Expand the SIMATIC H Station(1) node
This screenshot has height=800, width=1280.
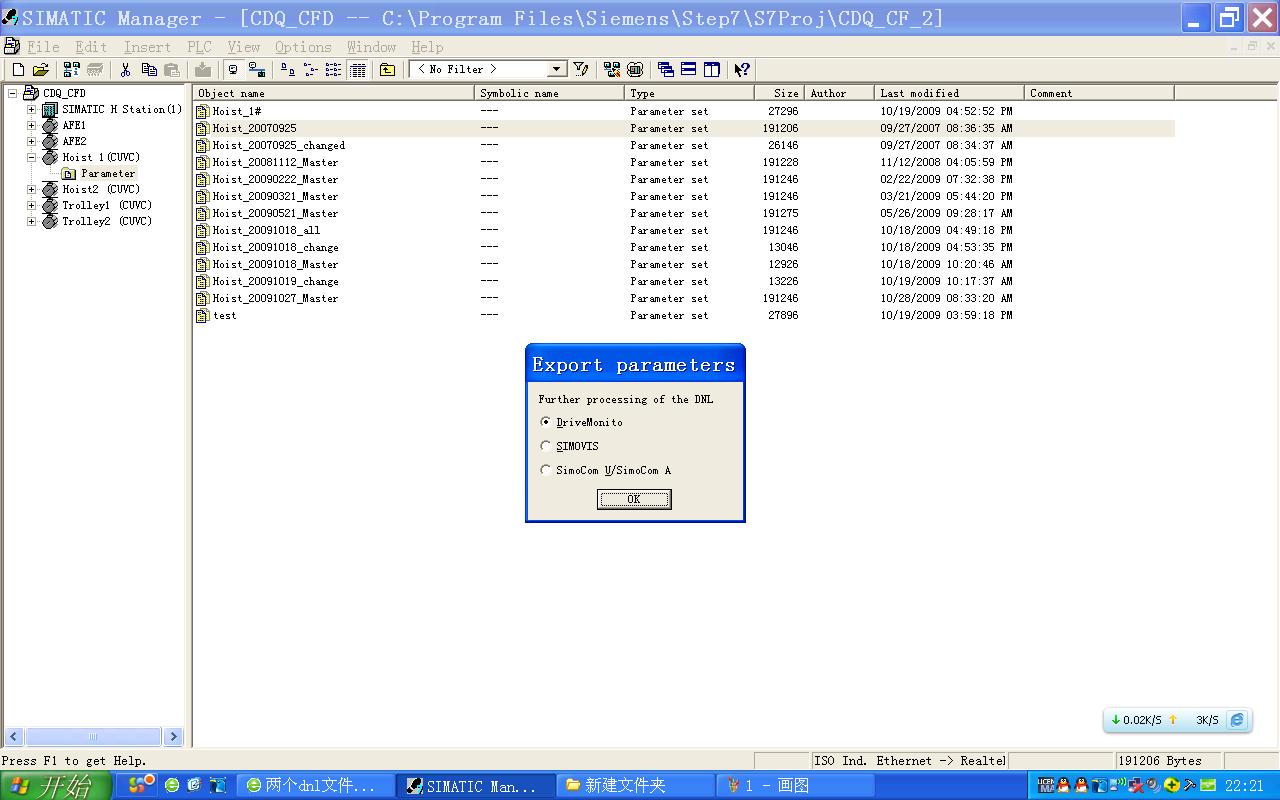(31, 109)
